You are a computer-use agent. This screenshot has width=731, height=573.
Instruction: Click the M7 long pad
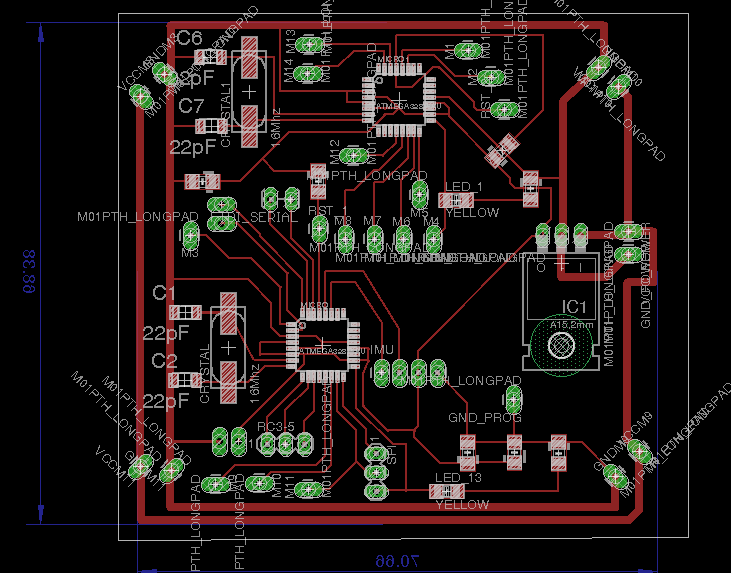(374, 239)
